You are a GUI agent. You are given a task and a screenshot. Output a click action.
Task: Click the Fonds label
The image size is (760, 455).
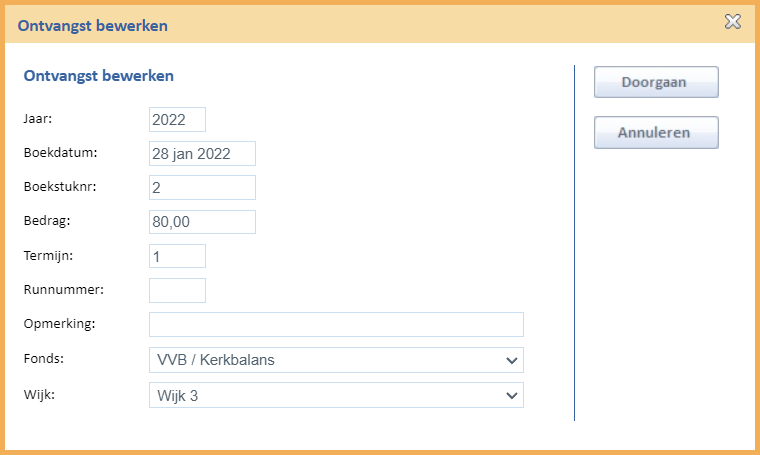pyautogui.click(x=44, y=359)
